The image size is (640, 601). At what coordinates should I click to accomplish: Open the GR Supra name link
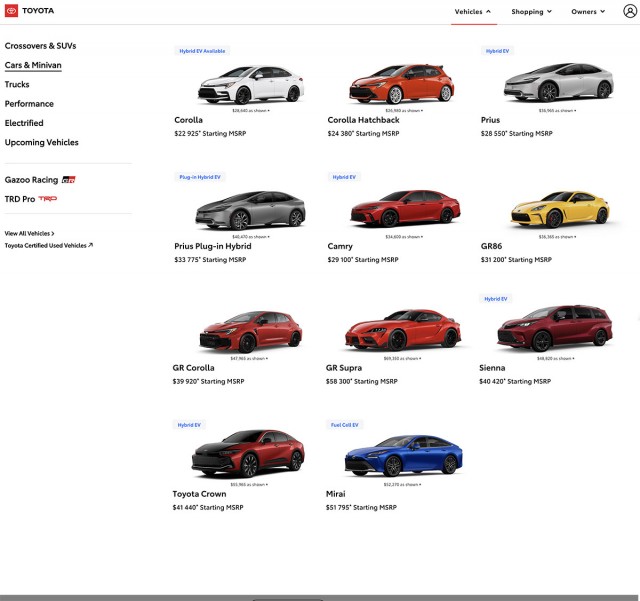[344, 368]
